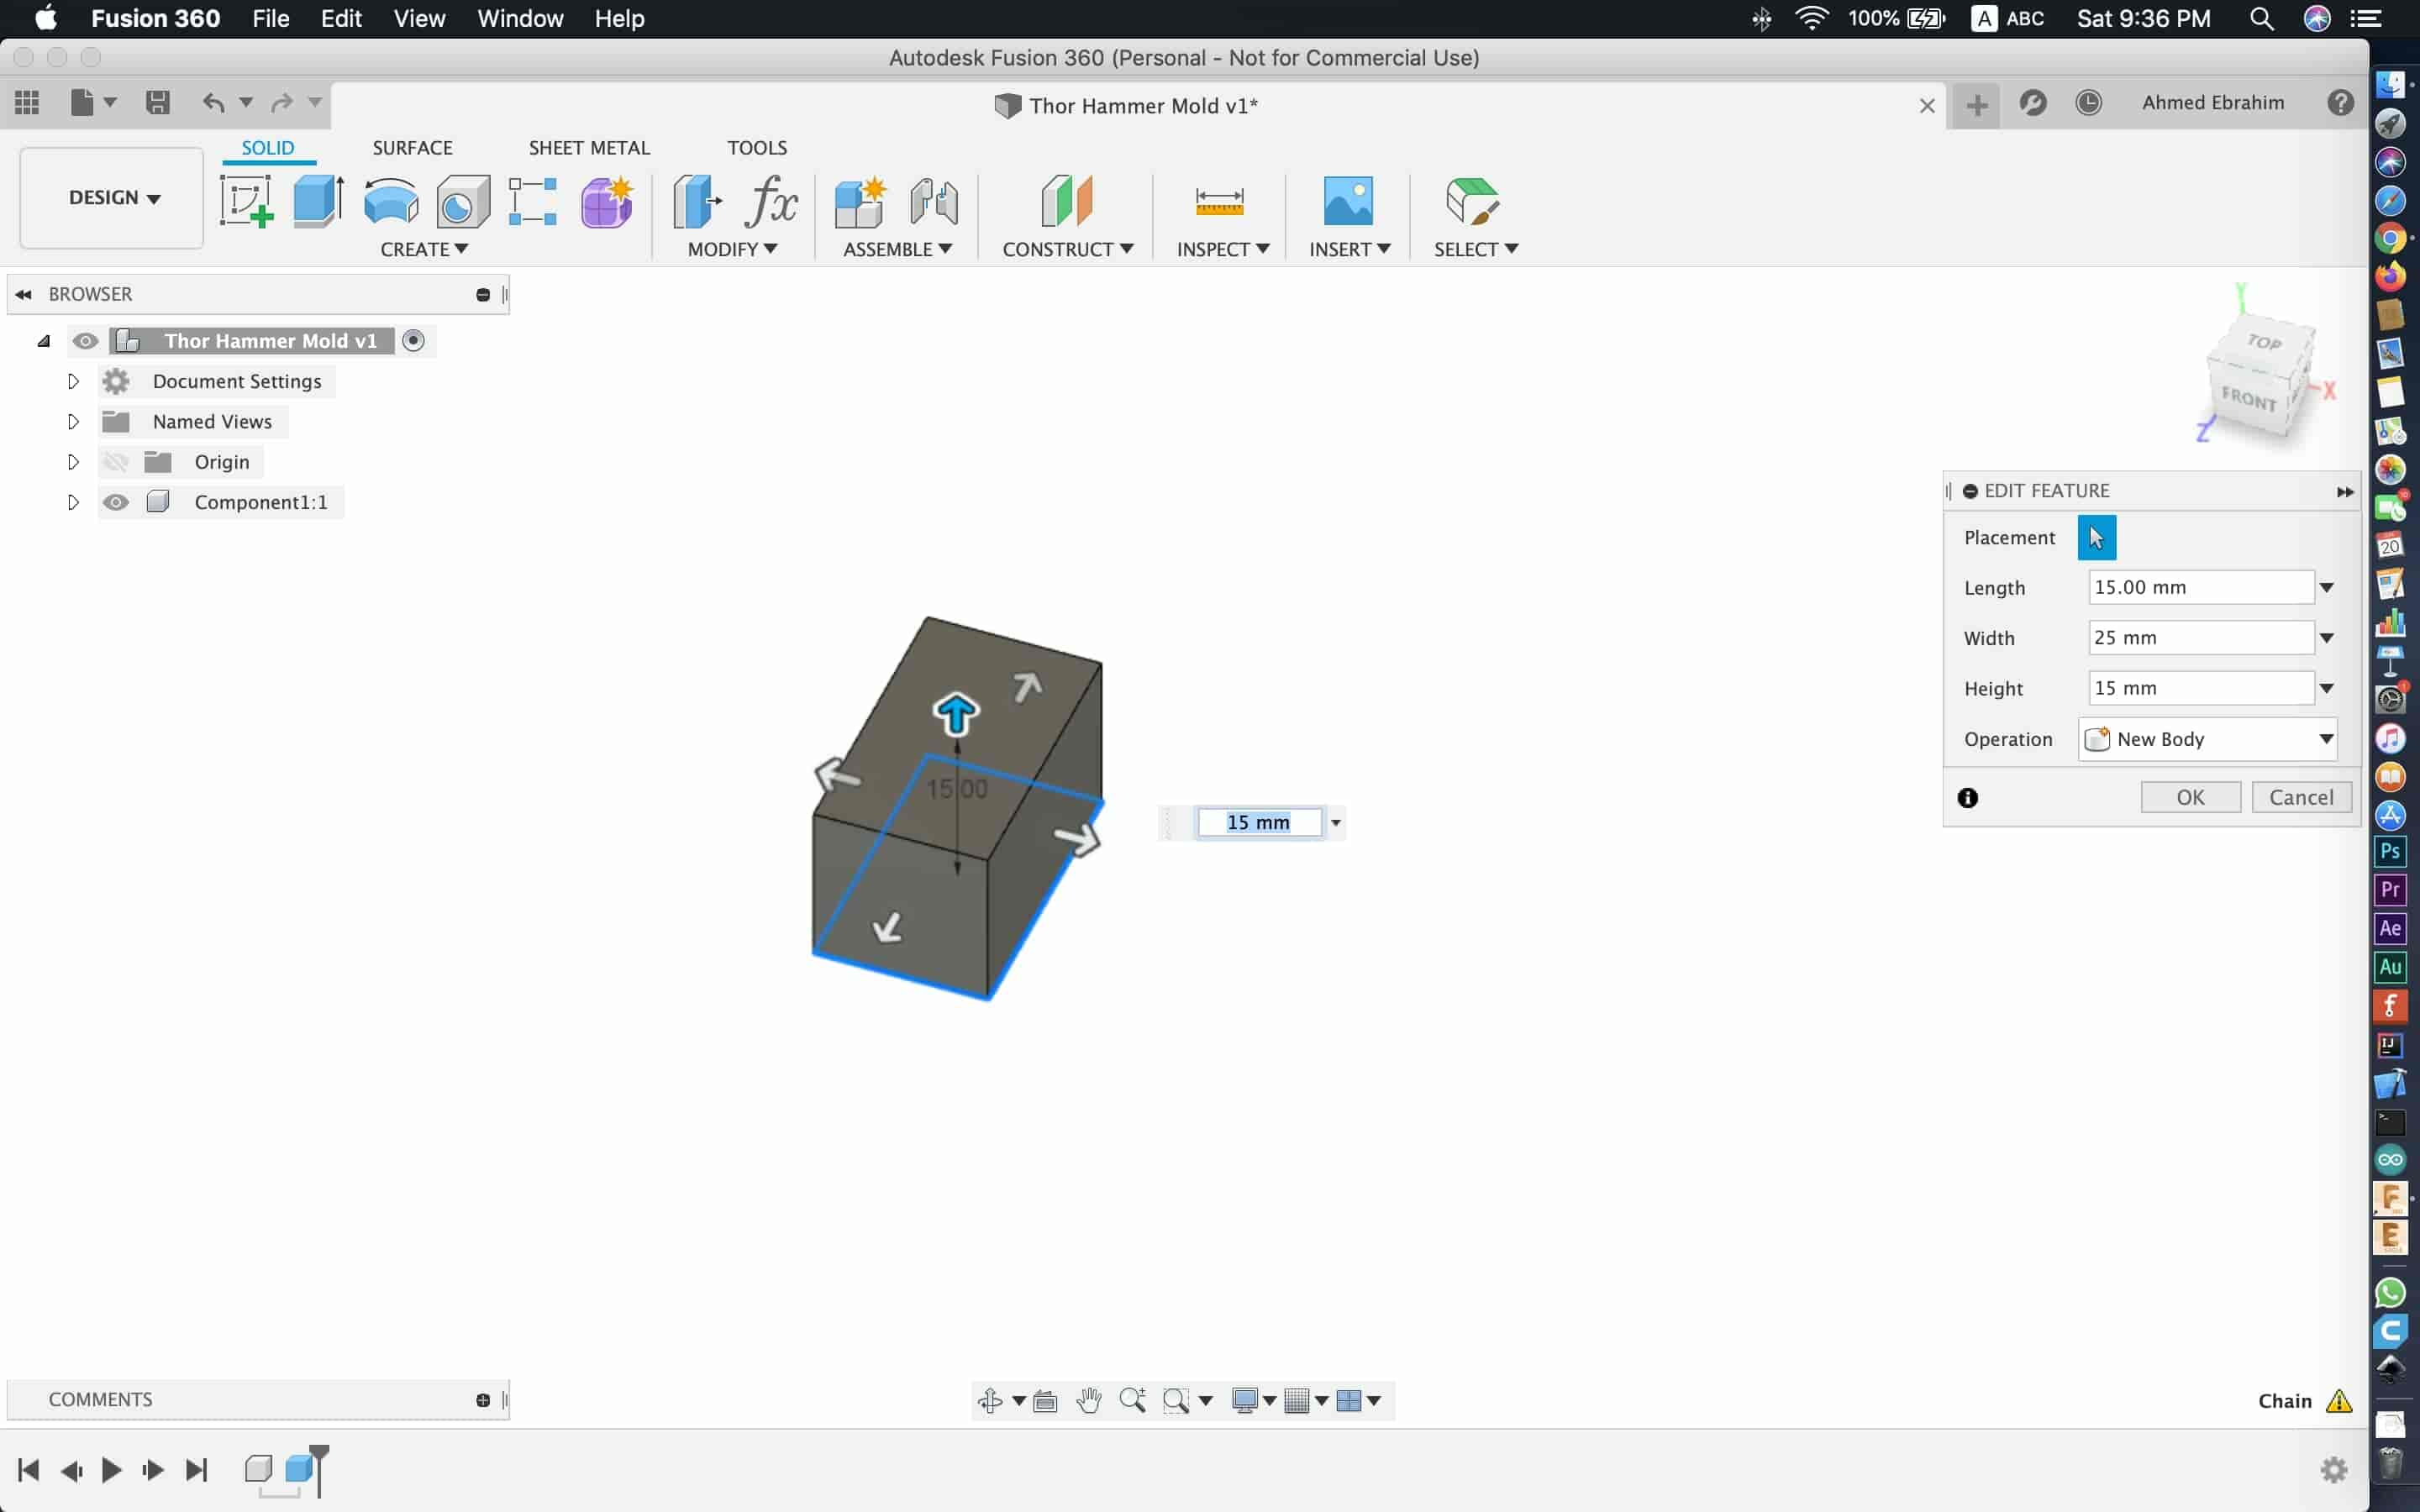Click the Select tool icon
Image resolution: width=2420 pixels, height=1512 pixels.
coord(1472,201)
